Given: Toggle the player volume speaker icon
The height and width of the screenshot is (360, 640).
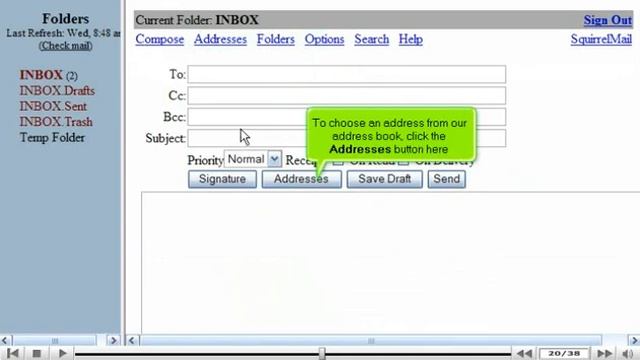Looking at the screenshot, I should tap(627, 353).
